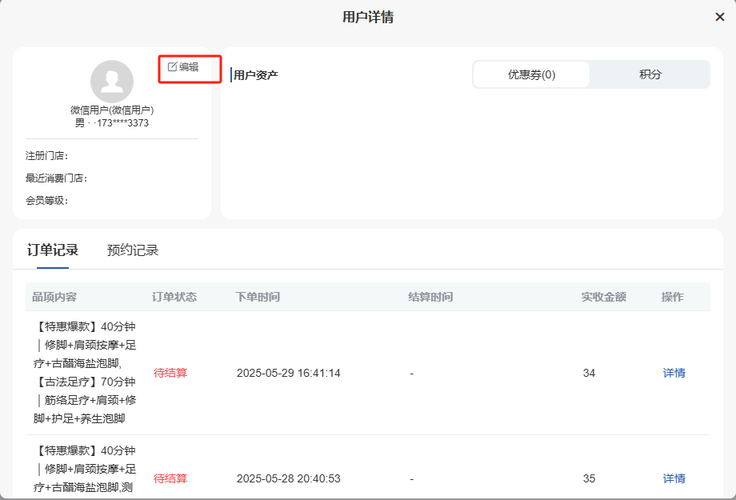Click the timestamp 2025-05-29 16:41:14

click(x=288, y=373)
